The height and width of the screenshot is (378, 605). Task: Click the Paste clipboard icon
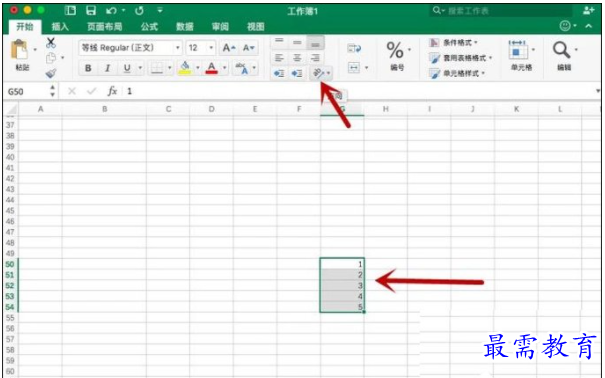[x=19, y=50]
